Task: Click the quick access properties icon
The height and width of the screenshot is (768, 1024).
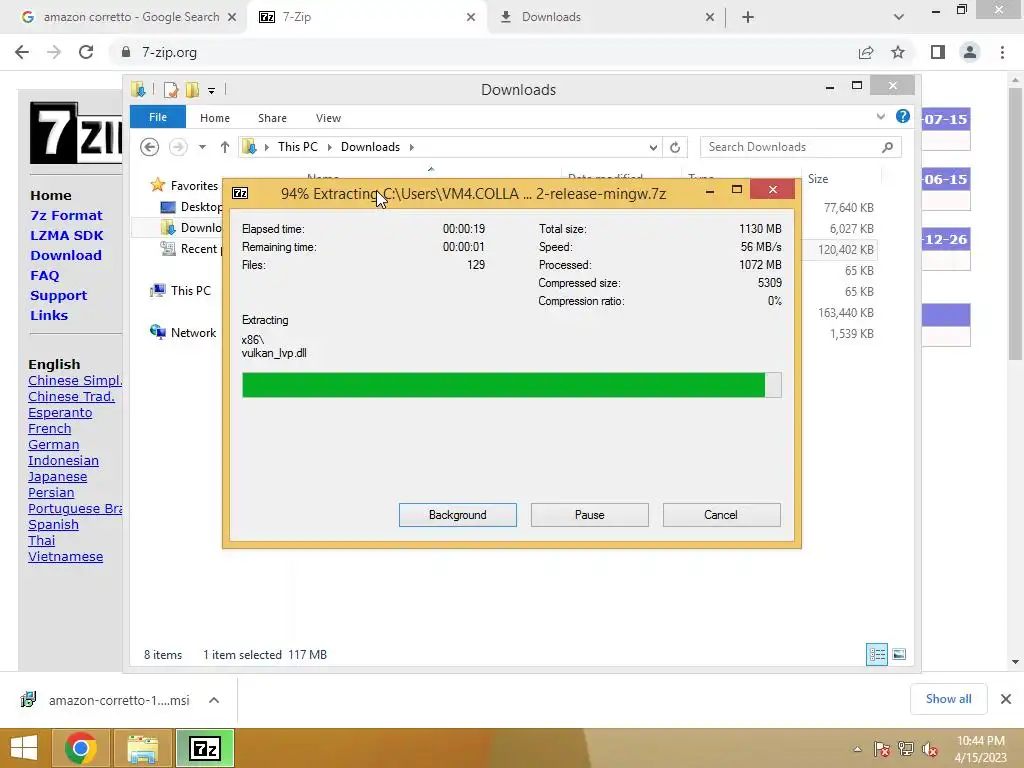Action: [171, 90]
